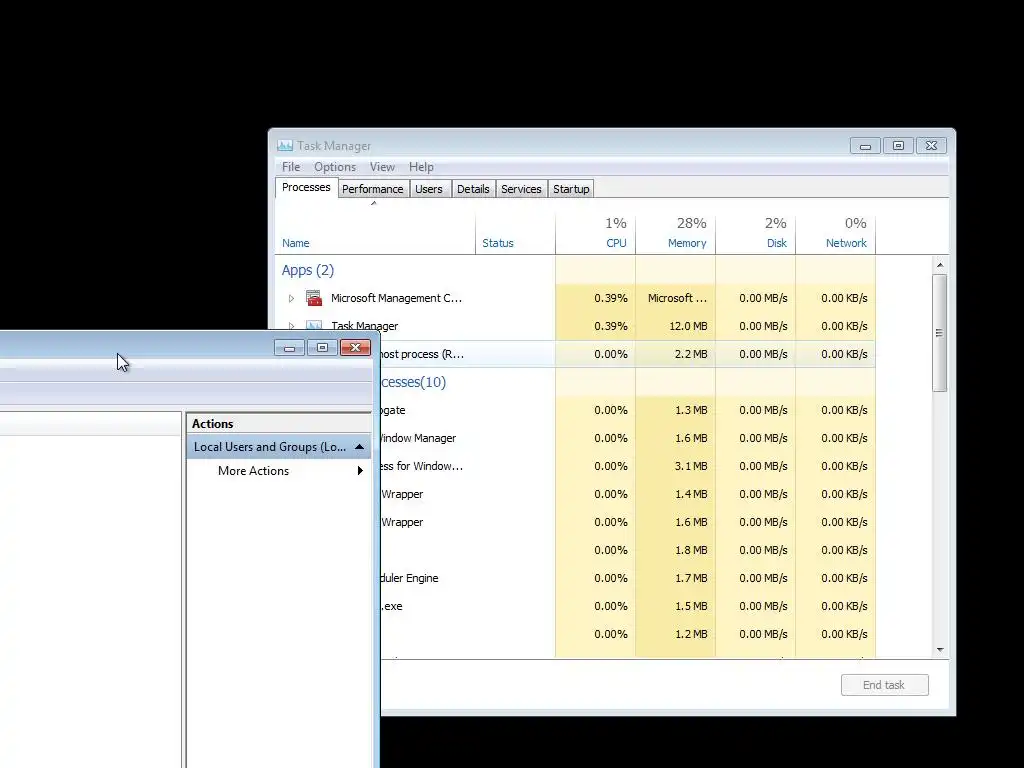Click the Microsoft Management Console toolbox icon
1024x768 pixels.
click(x=314, y=298)
